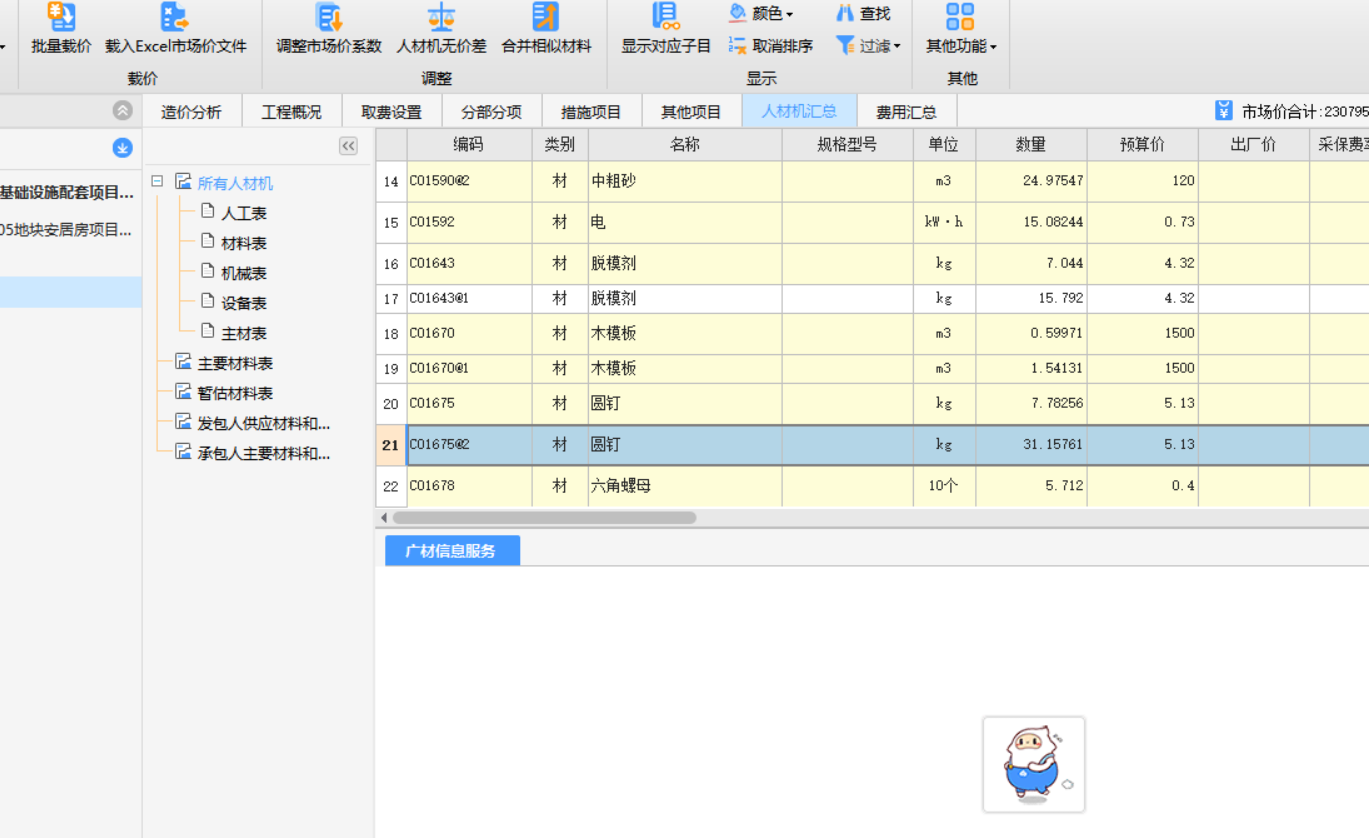Click the 数量 column header

tap(1031, 144)
